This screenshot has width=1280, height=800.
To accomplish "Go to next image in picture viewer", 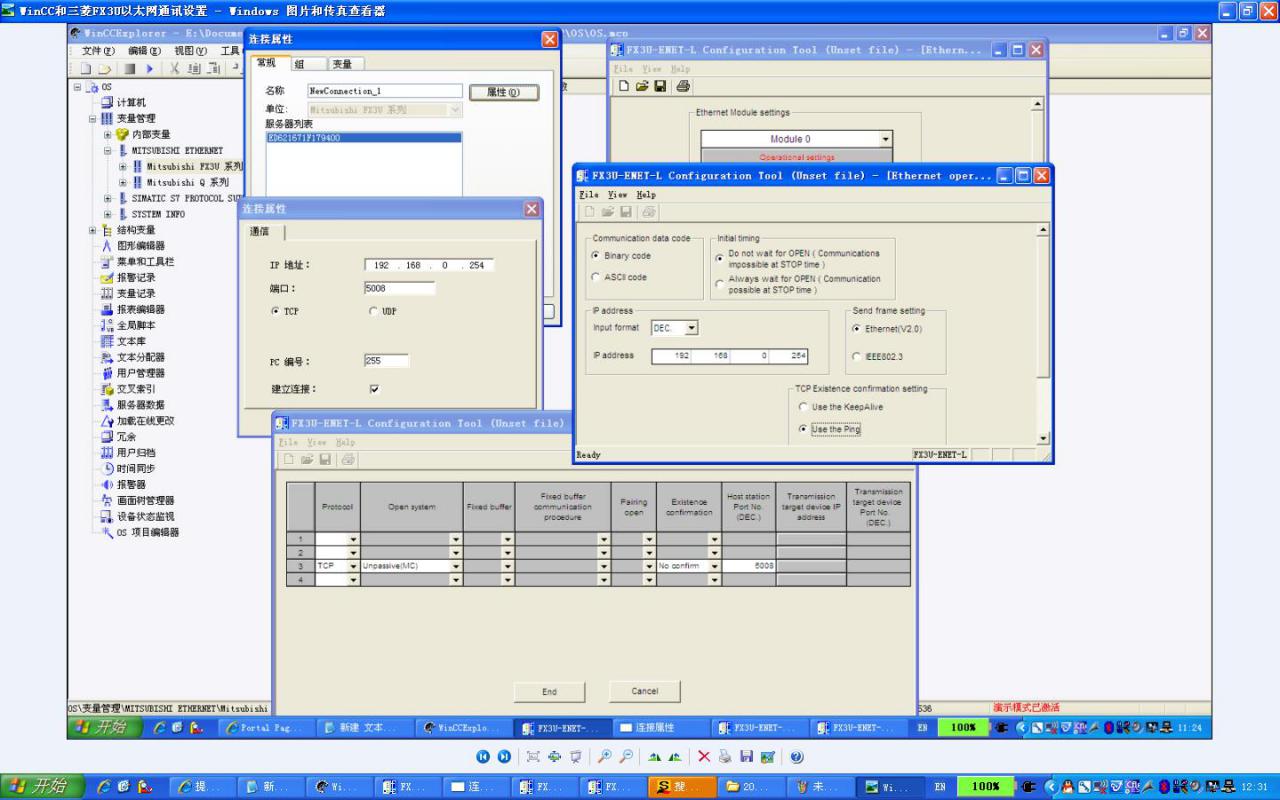I will 504,757.
